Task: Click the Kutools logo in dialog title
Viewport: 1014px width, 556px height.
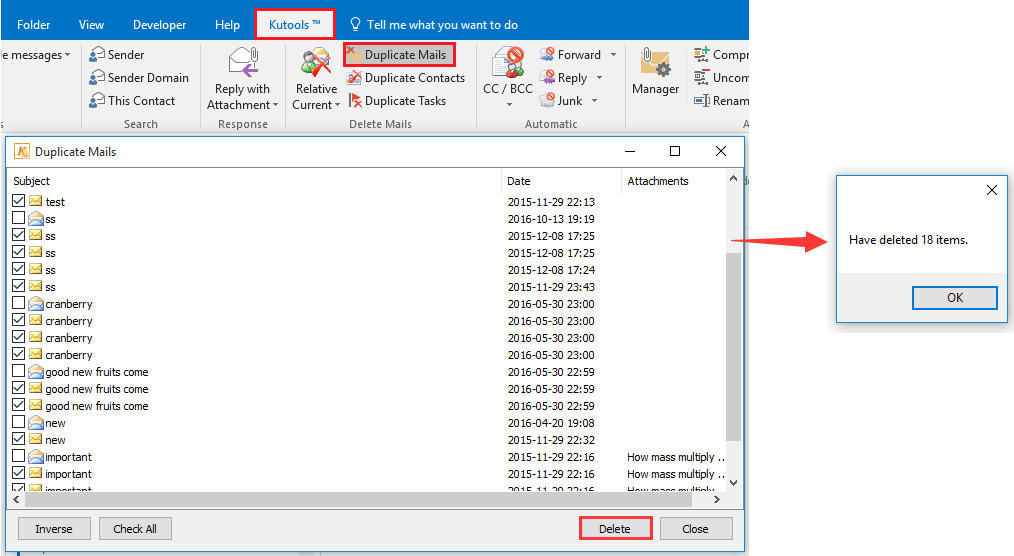Action: tap(22, 151)
